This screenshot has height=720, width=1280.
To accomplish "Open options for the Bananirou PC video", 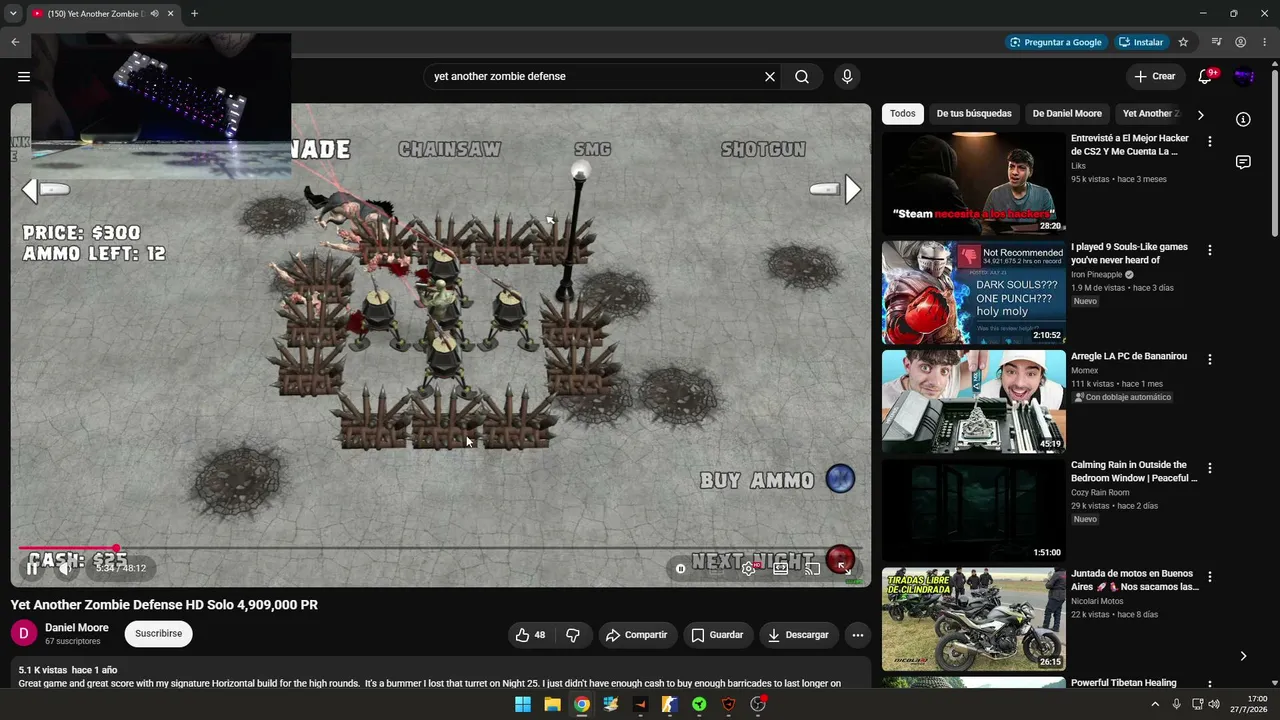I will (x=1209, y=359).
